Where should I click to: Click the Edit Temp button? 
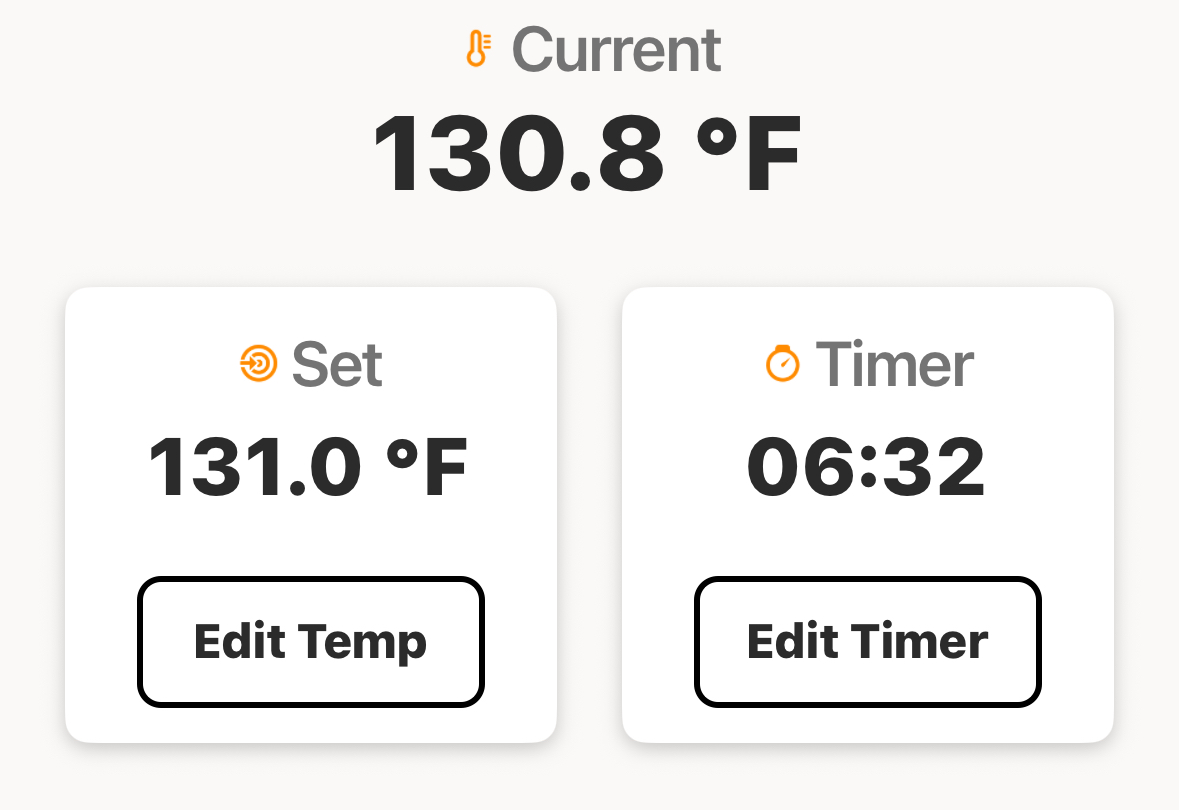tap(311, 642)
